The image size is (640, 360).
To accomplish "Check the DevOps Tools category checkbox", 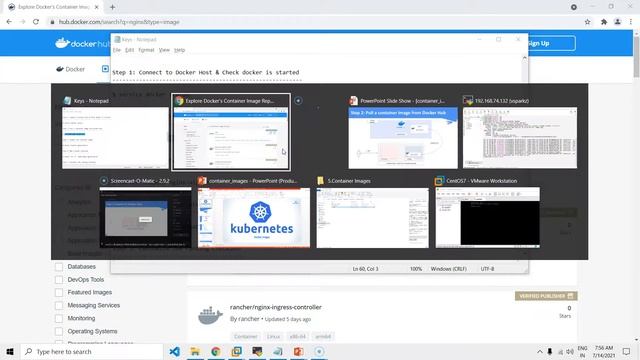I will pos(59,280).
